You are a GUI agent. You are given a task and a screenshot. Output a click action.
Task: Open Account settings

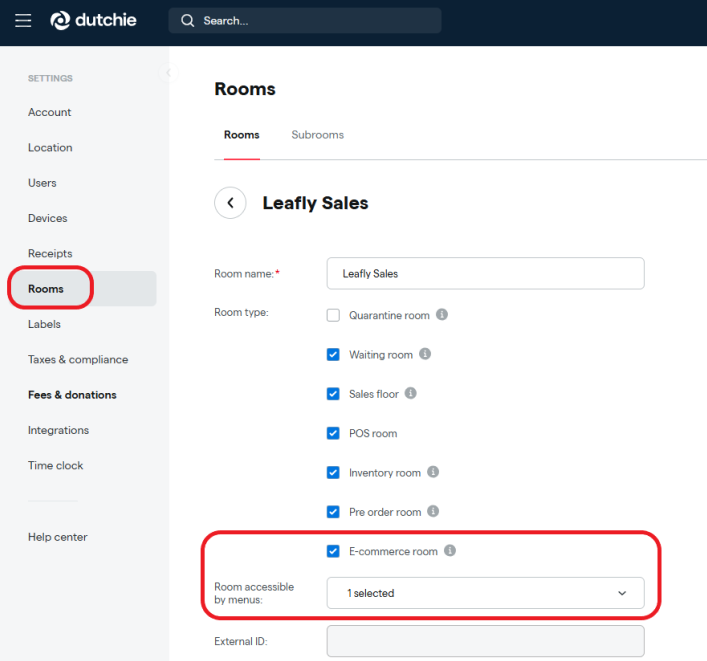(50, 112)
